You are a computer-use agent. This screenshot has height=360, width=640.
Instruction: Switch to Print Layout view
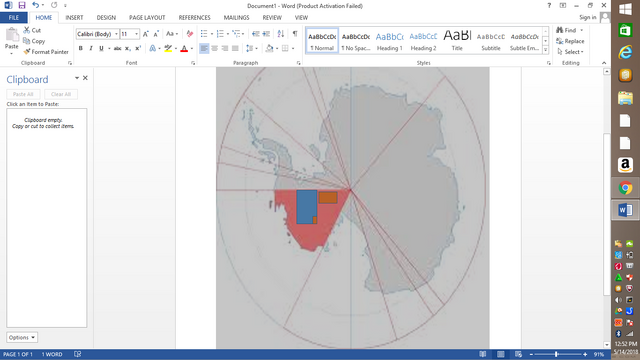click(500, 354)
